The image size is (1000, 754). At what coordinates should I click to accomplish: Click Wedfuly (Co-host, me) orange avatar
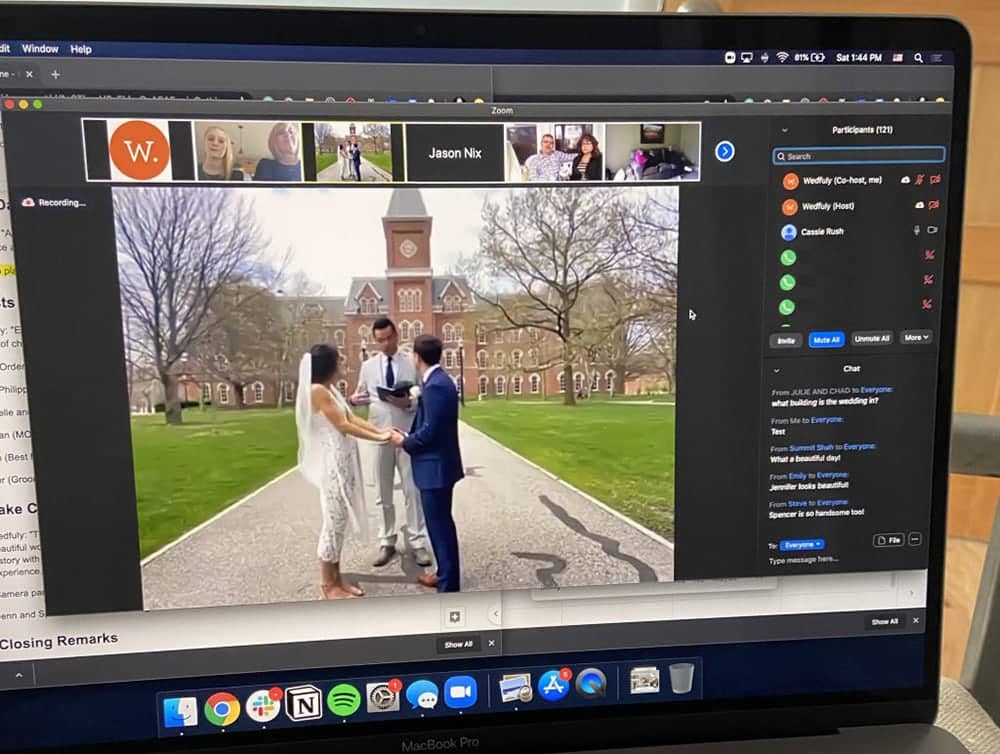tap(790, 181)
